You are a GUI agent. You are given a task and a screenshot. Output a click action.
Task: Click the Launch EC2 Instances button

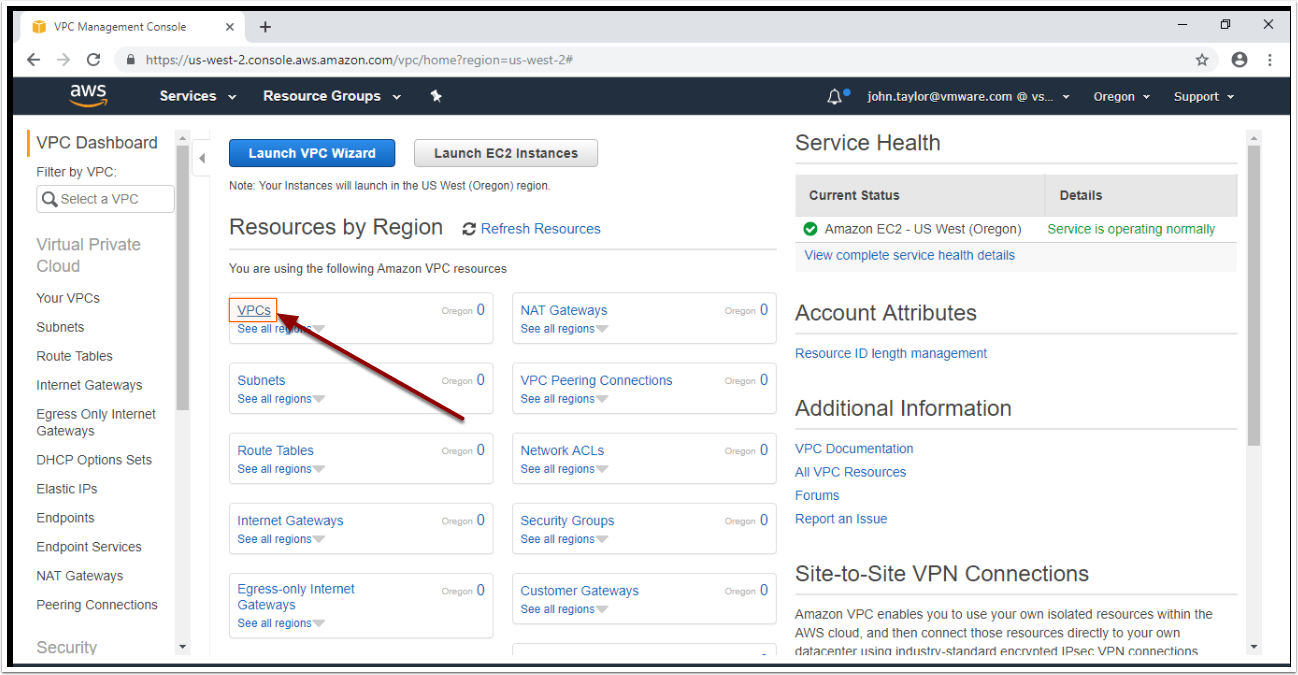pos(505,153)
